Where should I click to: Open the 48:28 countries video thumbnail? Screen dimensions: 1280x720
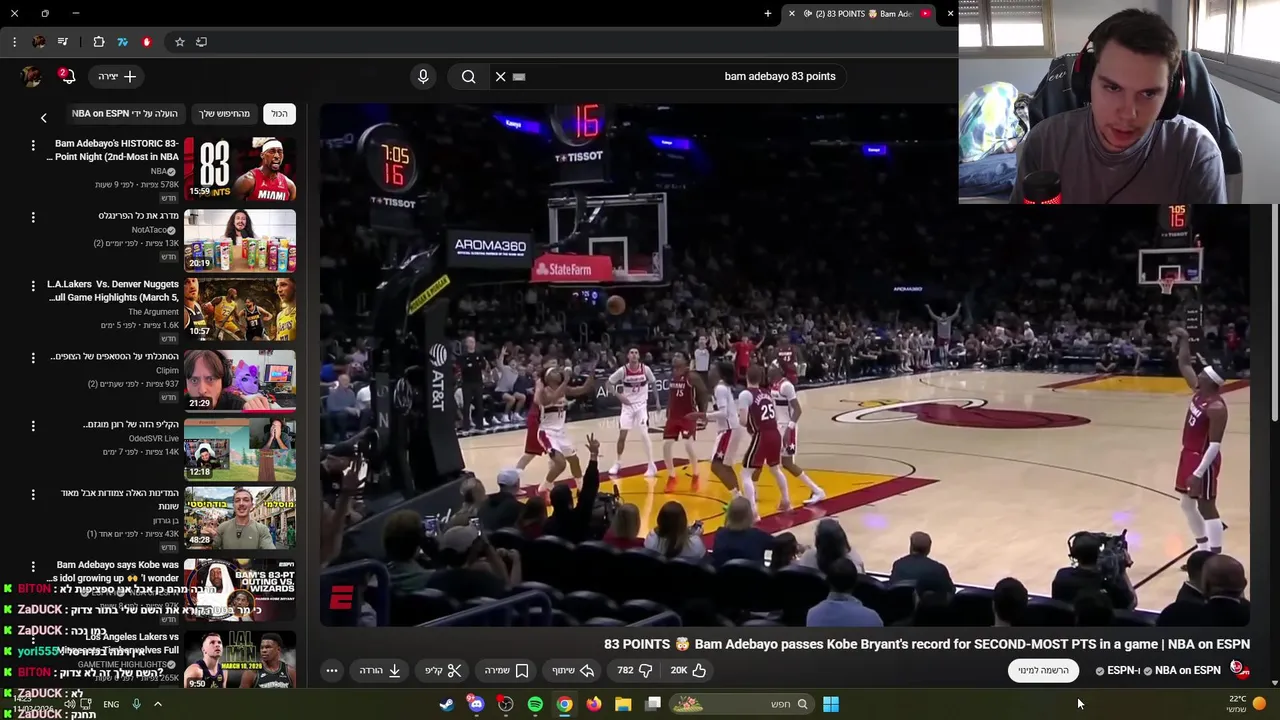(240, 517)
